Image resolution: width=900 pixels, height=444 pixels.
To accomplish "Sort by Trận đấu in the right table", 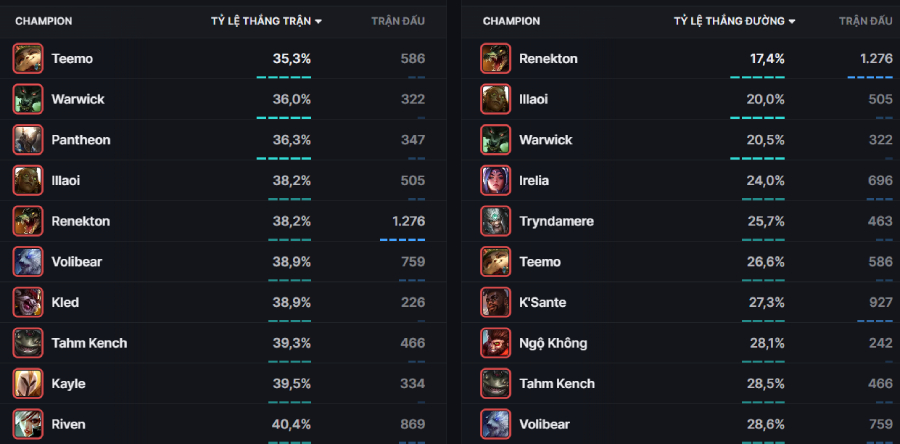I will coord(865,21).
